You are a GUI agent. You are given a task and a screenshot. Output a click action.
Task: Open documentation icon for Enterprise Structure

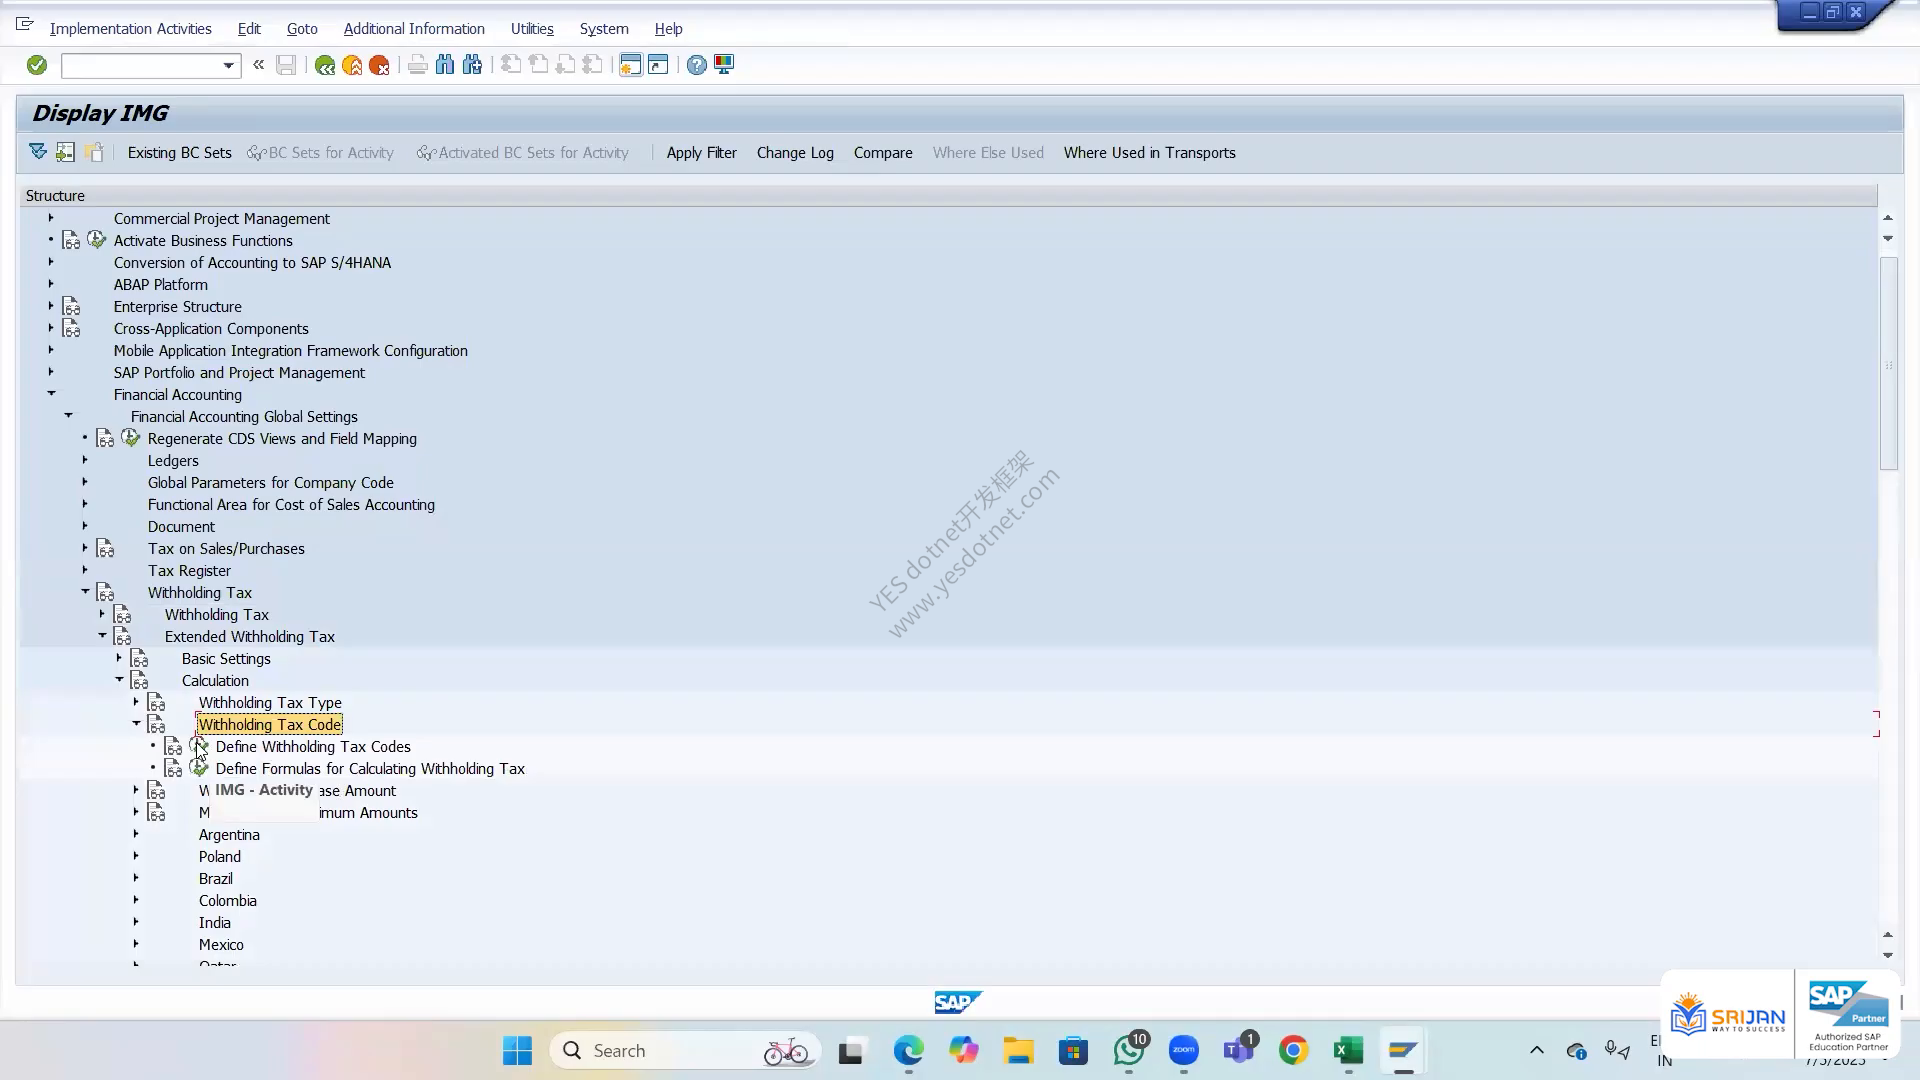[72, 307]
